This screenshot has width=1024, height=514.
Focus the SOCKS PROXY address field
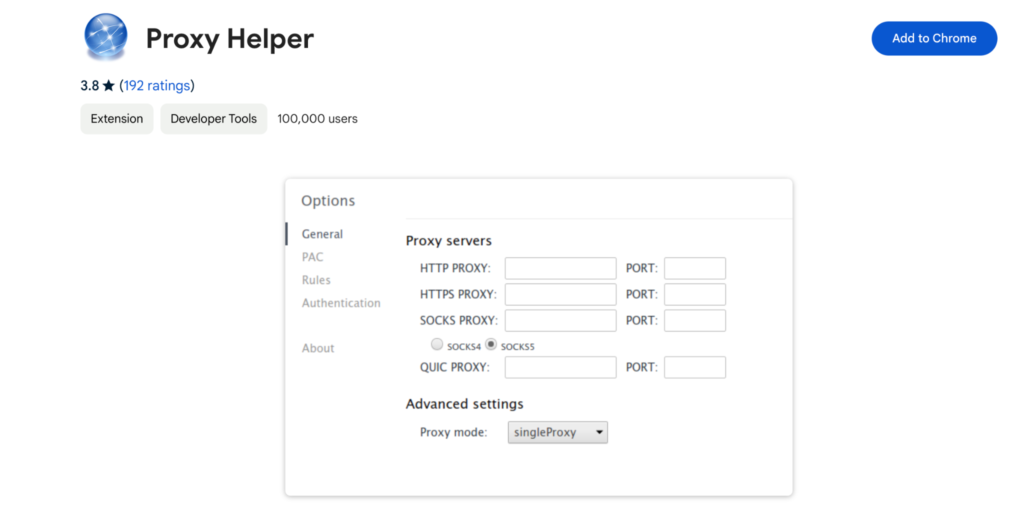click(x=560, y=321)
